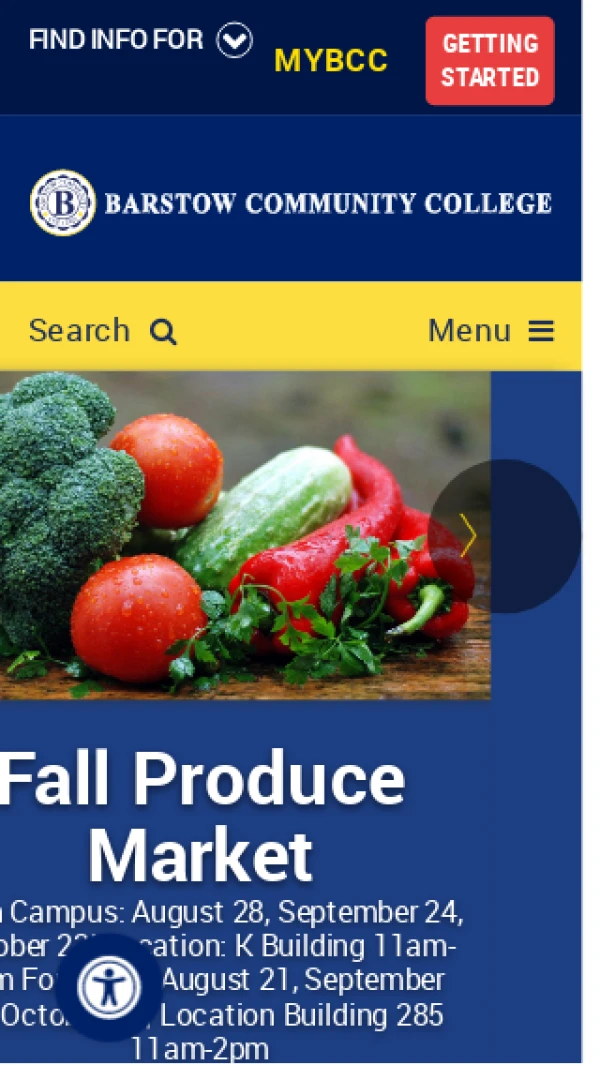Expand the Find Info For circled chevron
The width and height of the screenshot is (600, 1065).
tap(234, 40)
